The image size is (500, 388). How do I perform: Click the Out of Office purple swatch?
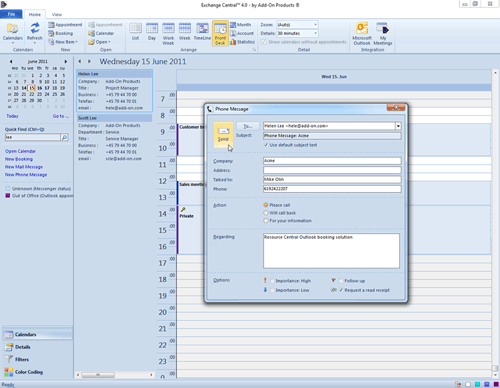[8, 196]
